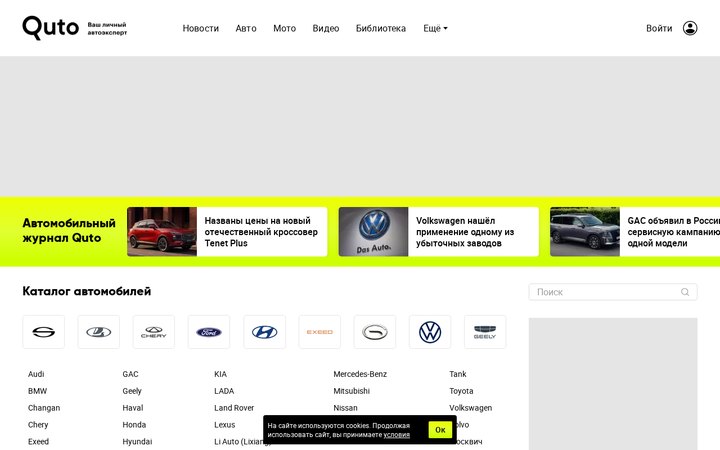The width and height of the screenshot is (720, 450).
Task: Open the Tenet Plus article thumbnail
Action: [162, 231]
